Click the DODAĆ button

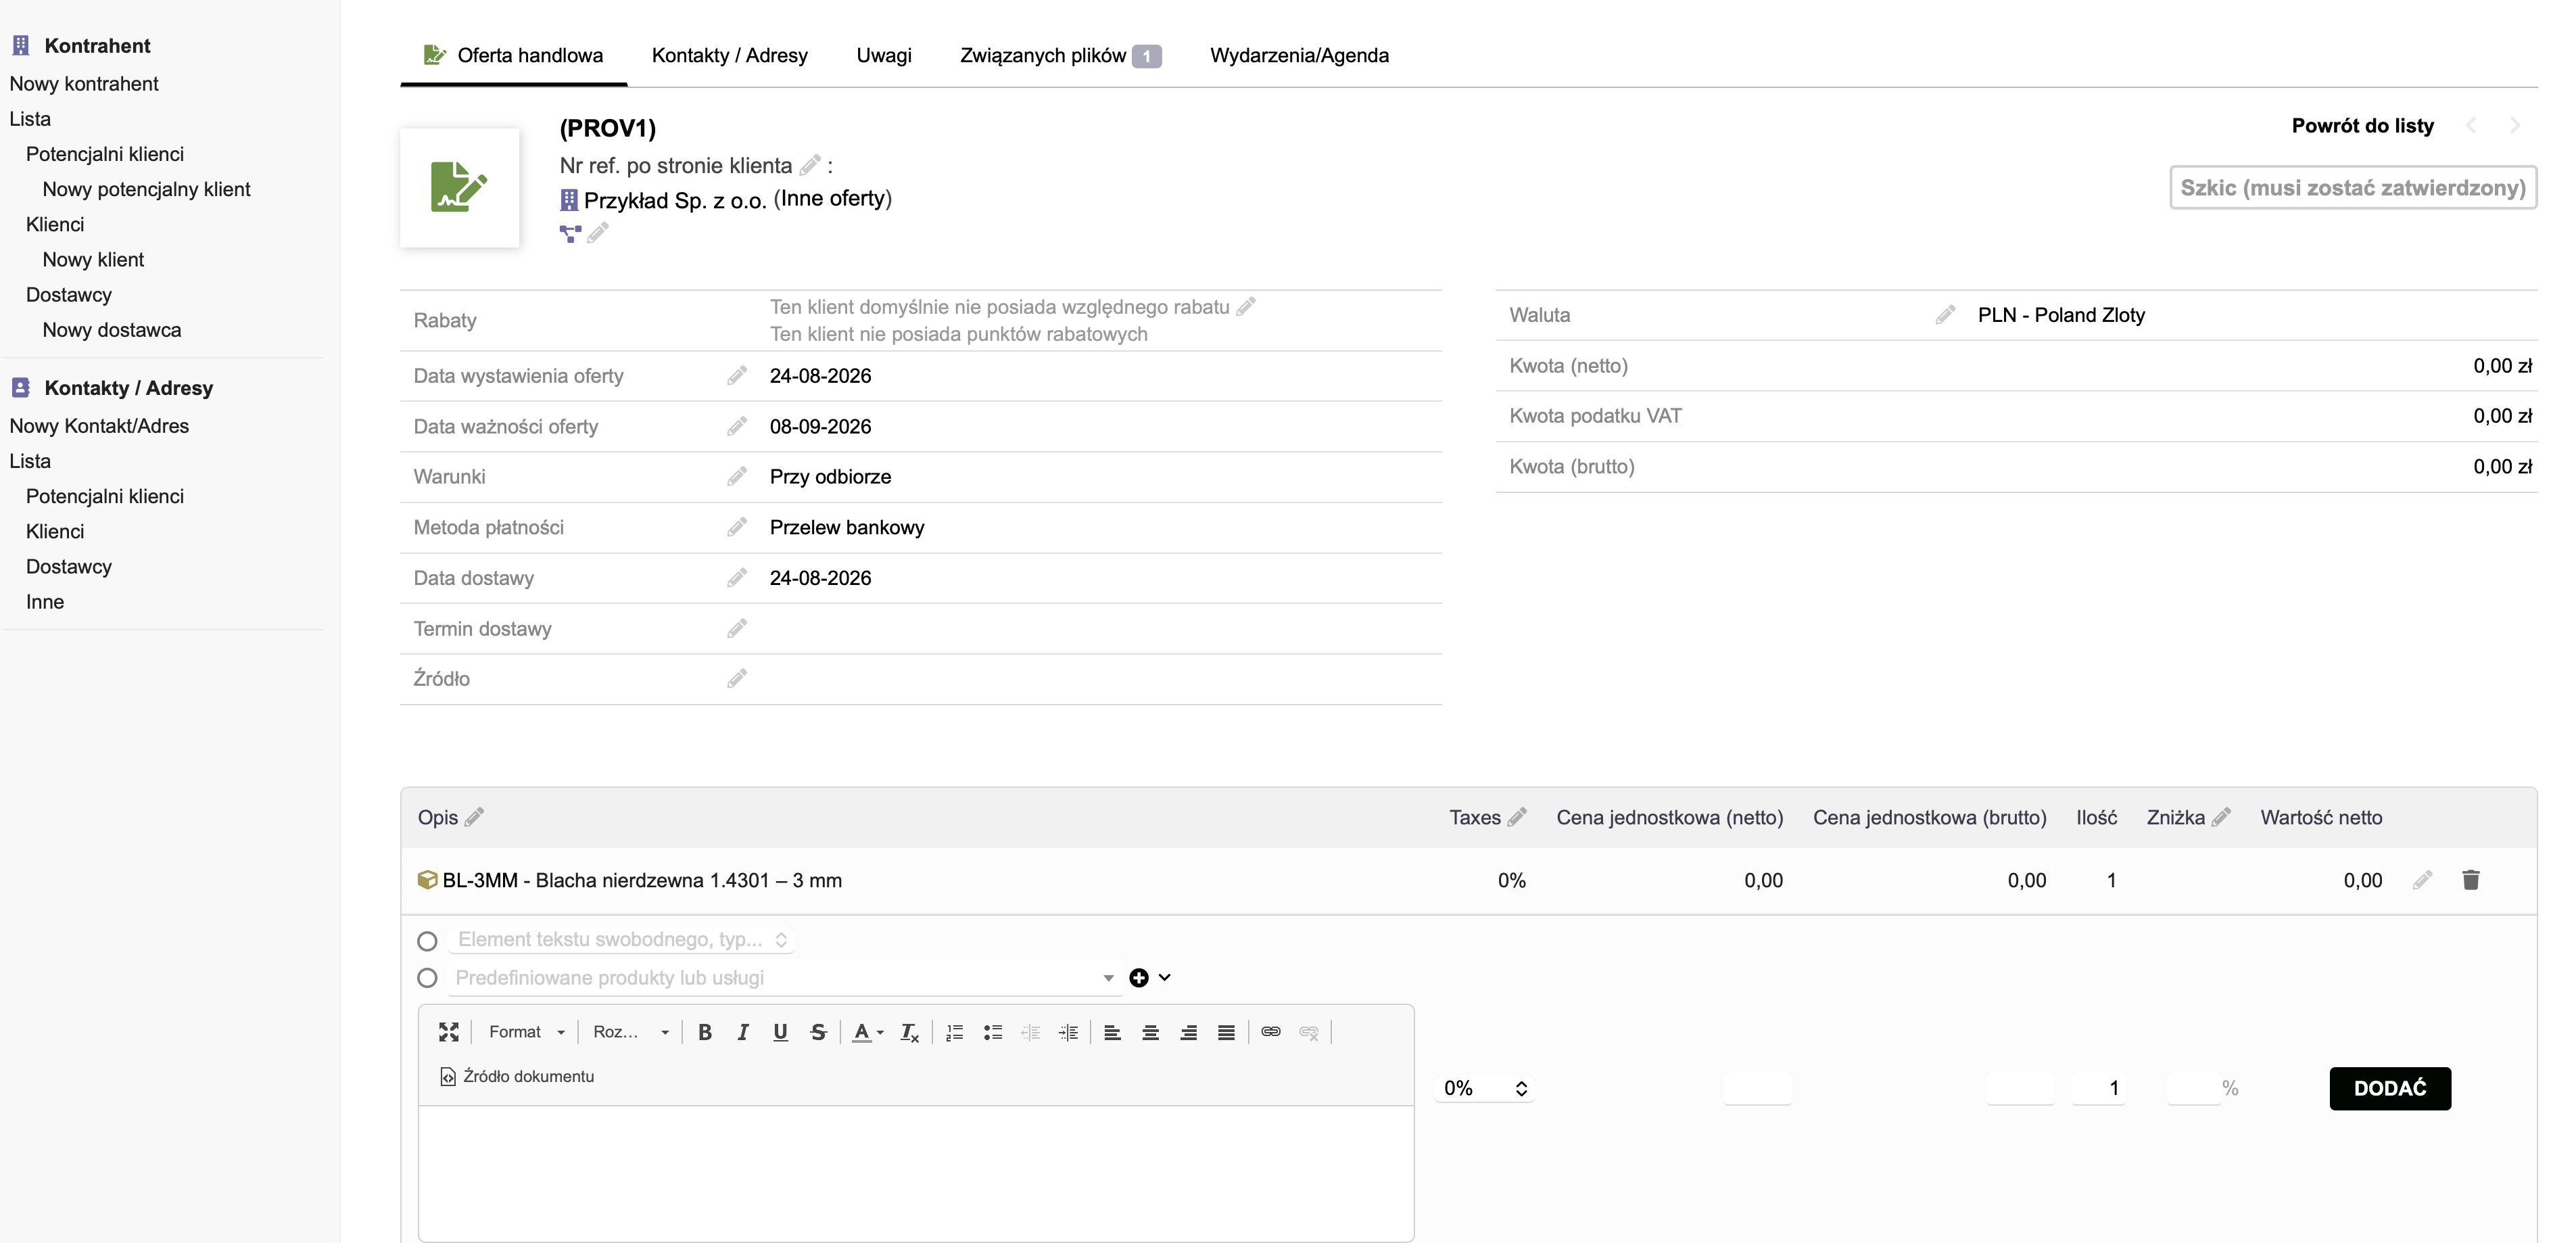point(2390,1088)
